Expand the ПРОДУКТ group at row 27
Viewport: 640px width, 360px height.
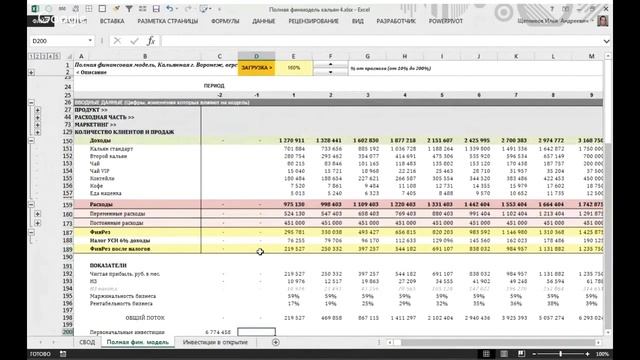coord(38,110)
